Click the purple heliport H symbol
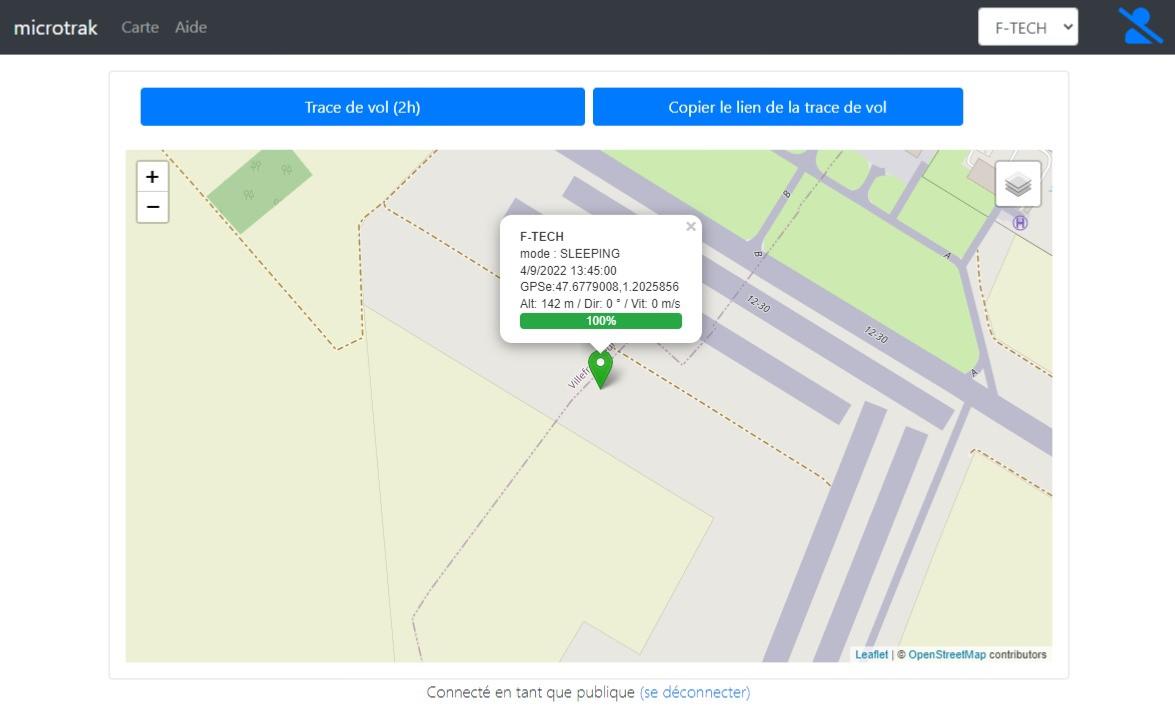 coord(1020,223)
